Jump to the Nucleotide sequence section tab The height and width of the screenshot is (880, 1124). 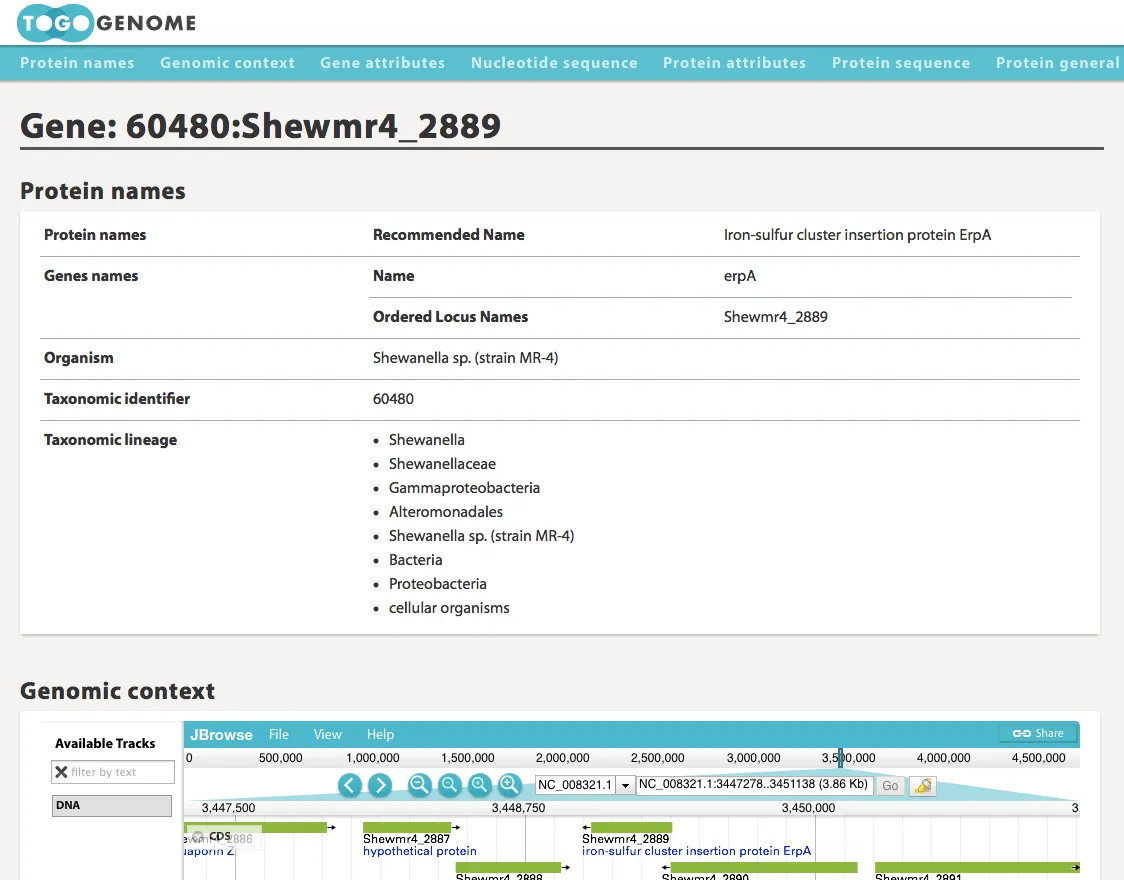coord(554,63)
